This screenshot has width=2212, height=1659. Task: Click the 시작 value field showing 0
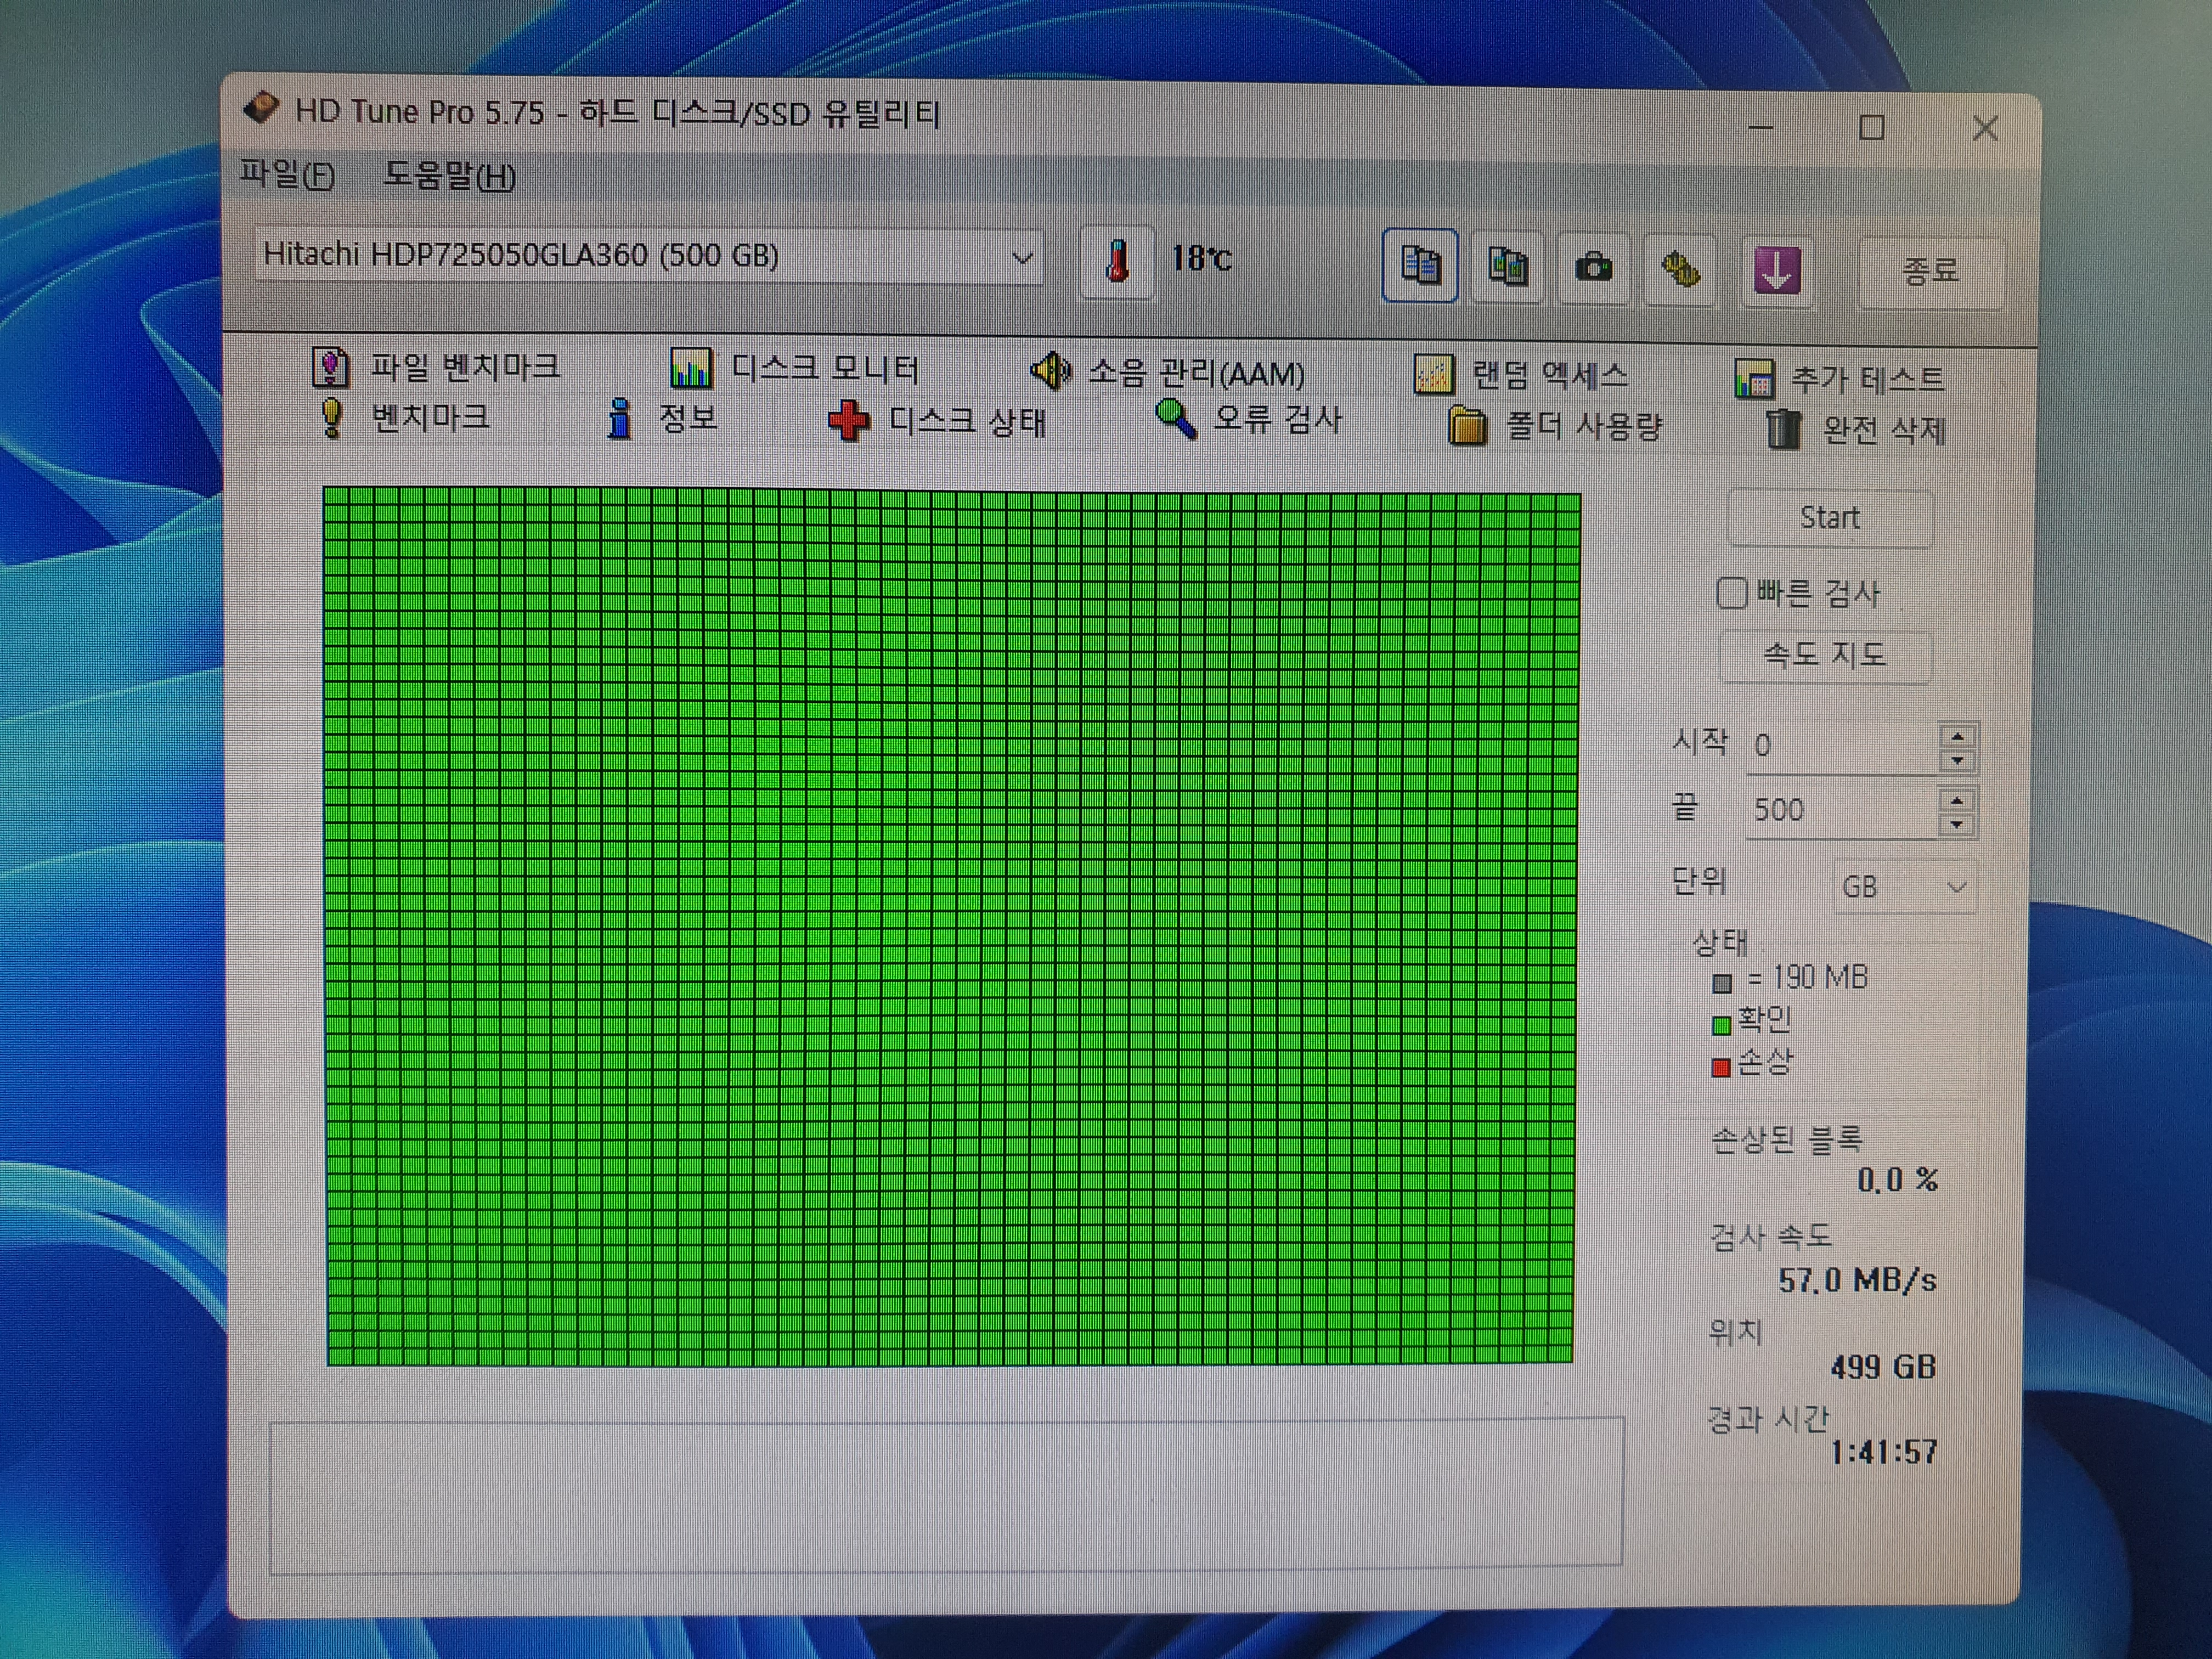(x=1843, y=747)
